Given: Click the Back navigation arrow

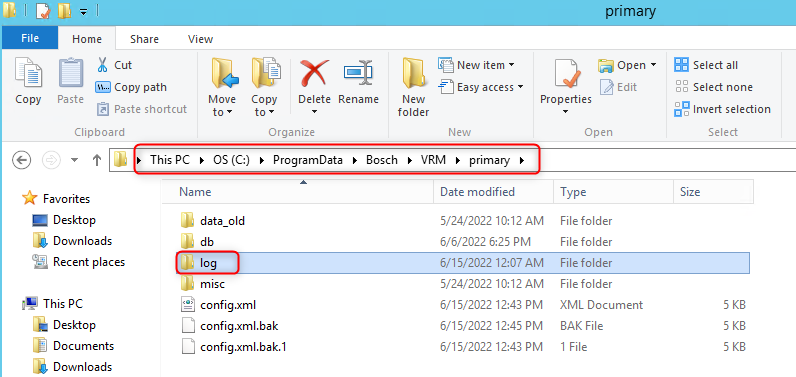Looking at the screenshot, I should 21,160.
